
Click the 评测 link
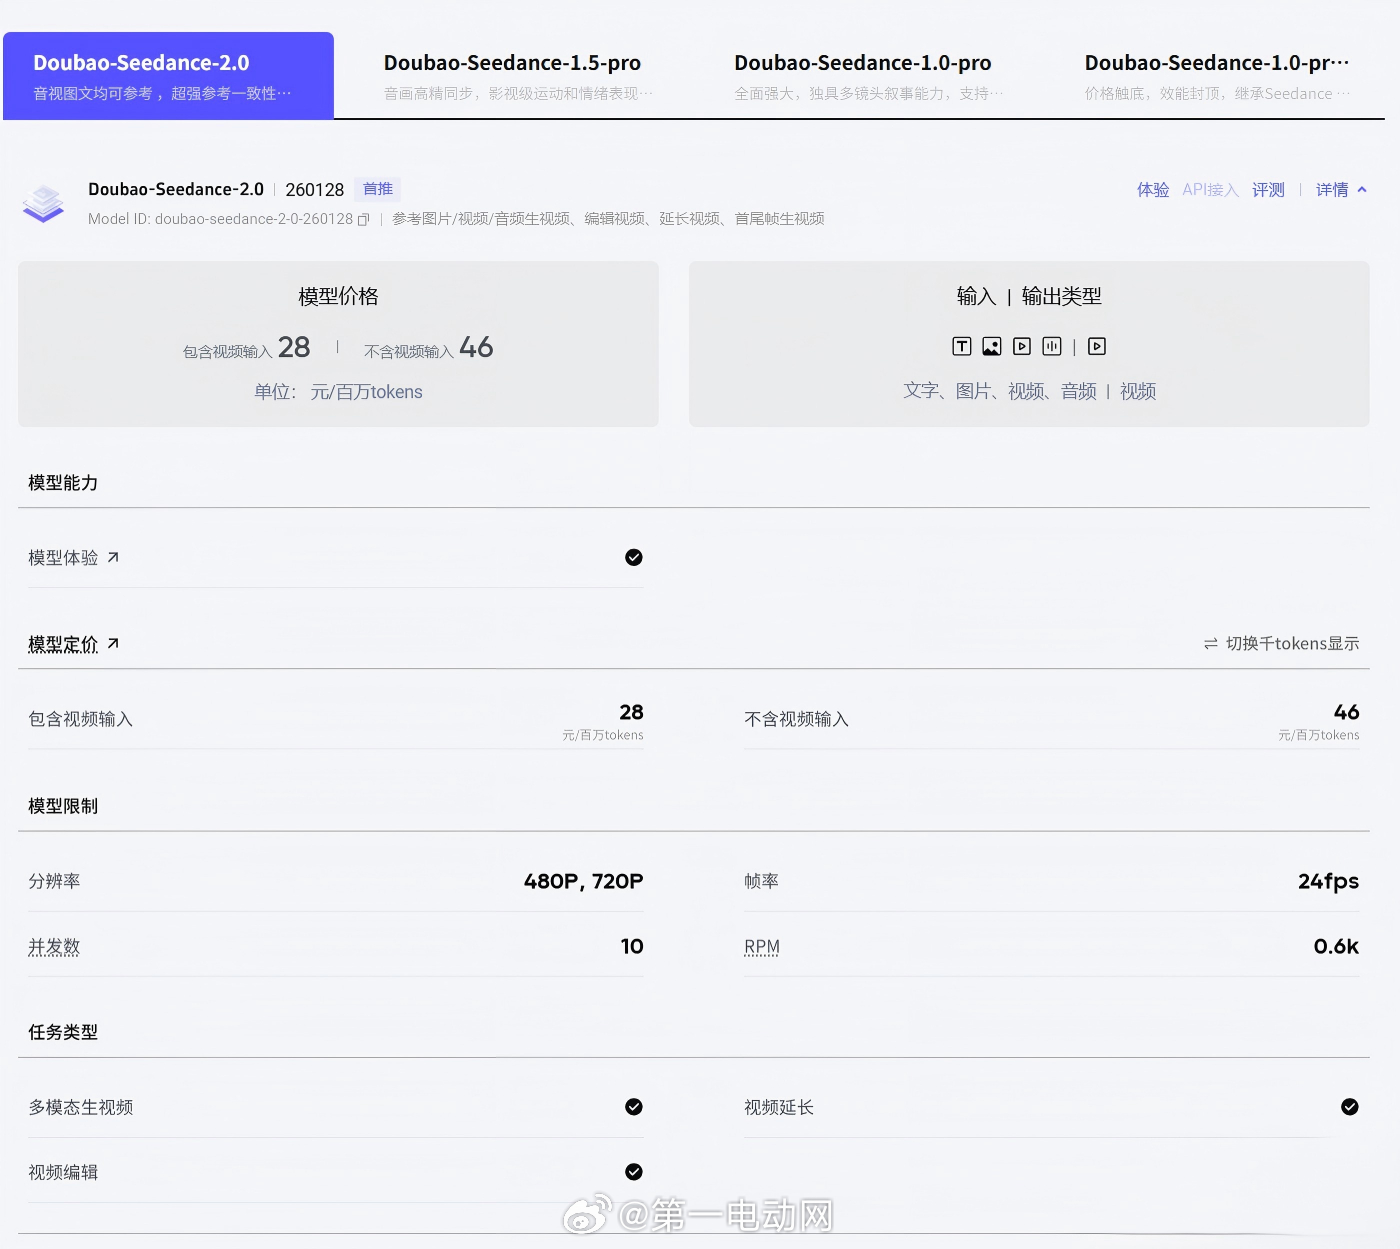(1268, 189)
